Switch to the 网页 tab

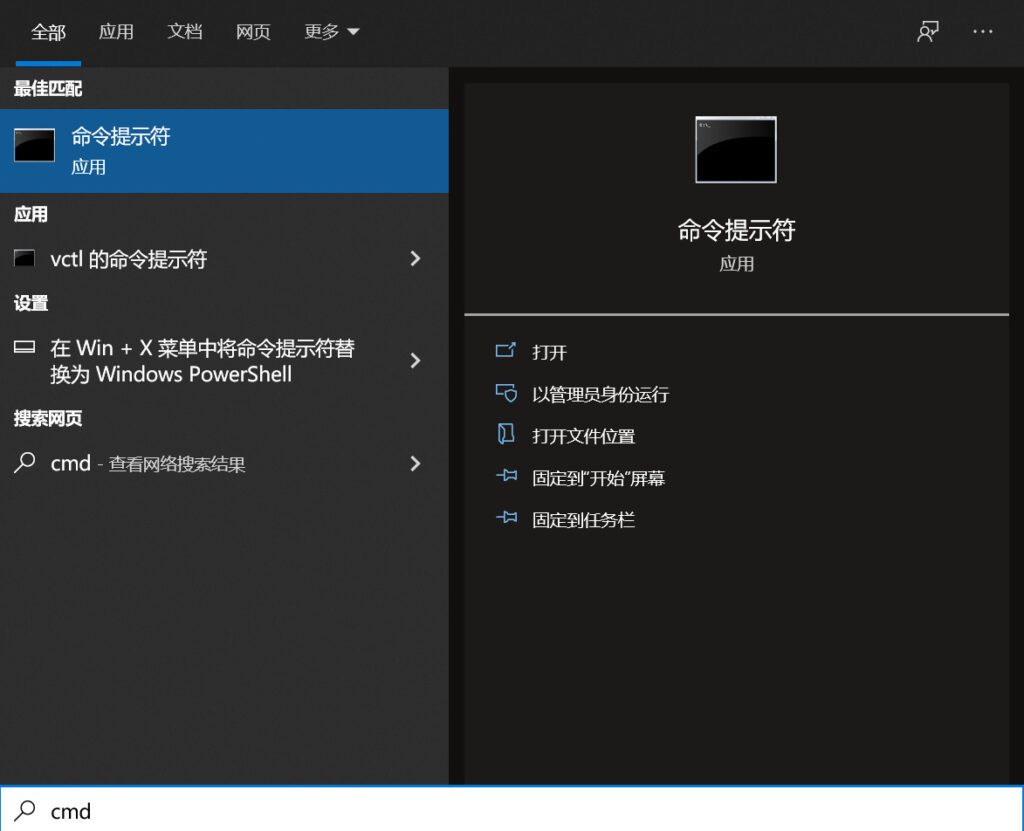coord(253,31)
